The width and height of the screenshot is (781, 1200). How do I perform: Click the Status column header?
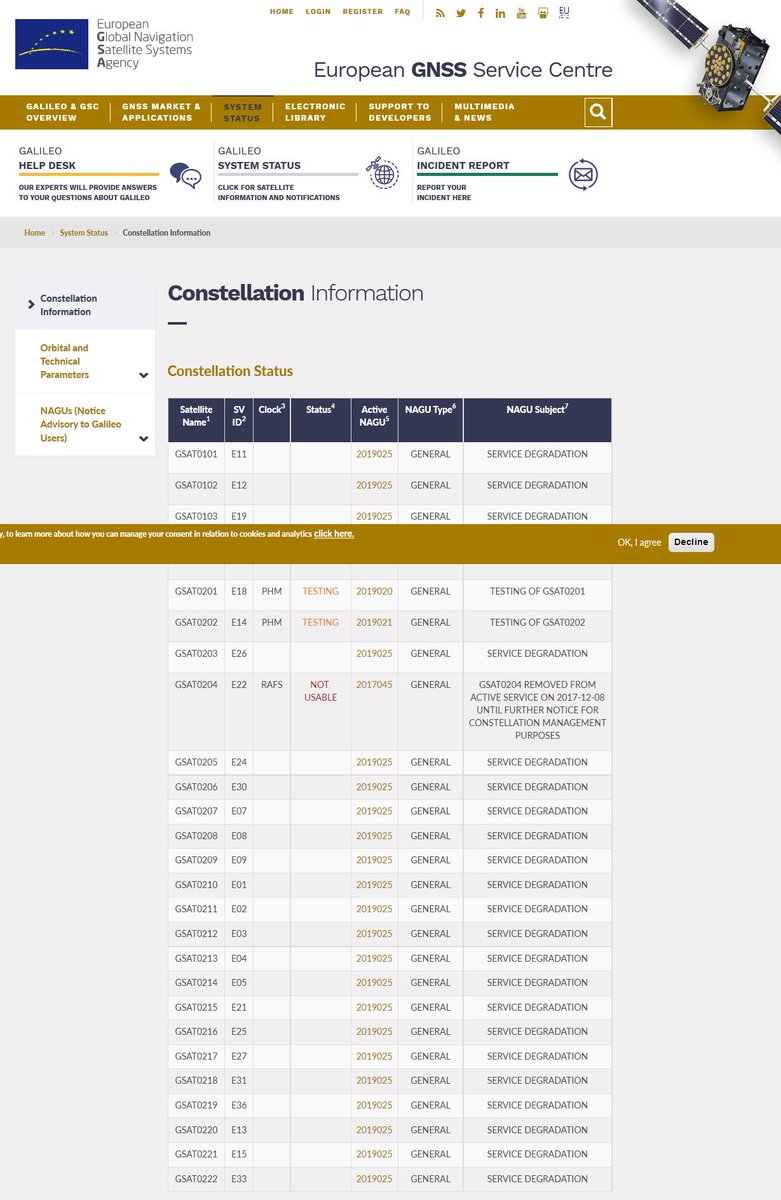320,420
